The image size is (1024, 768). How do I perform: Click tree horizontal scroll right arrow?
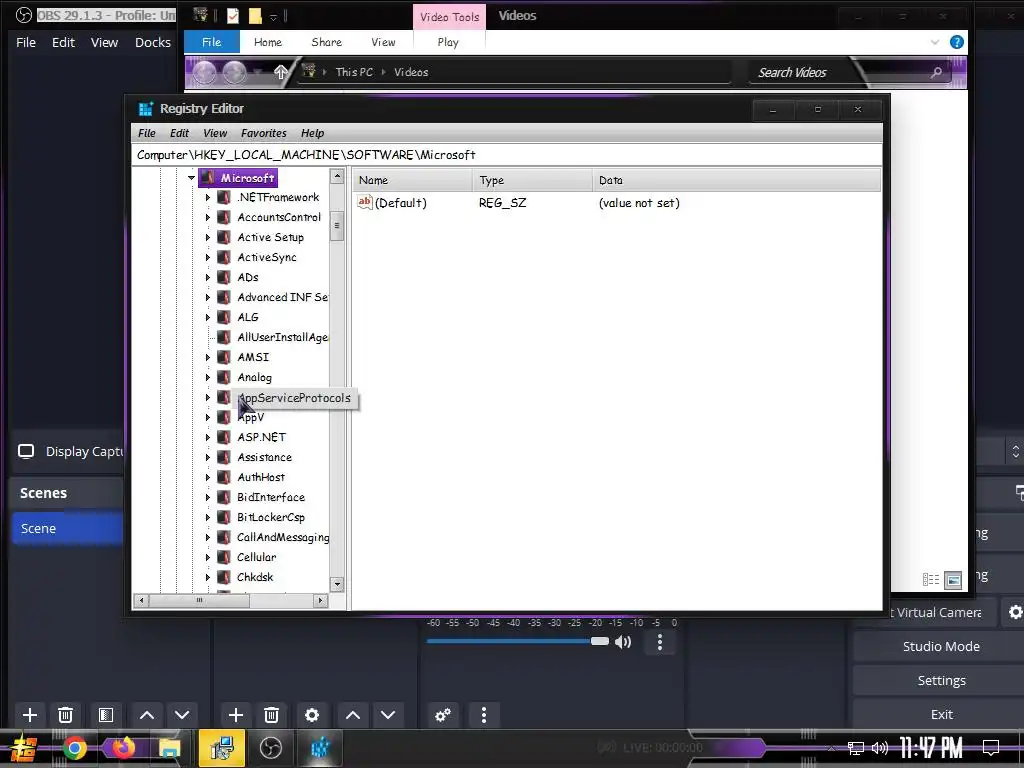point(320,600)
